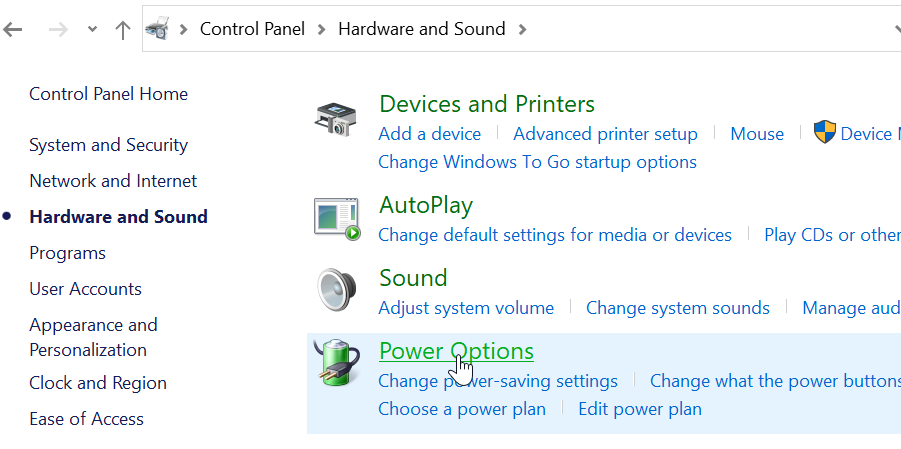
Task: Go up one folder level
Action: [x=122, y=29]
